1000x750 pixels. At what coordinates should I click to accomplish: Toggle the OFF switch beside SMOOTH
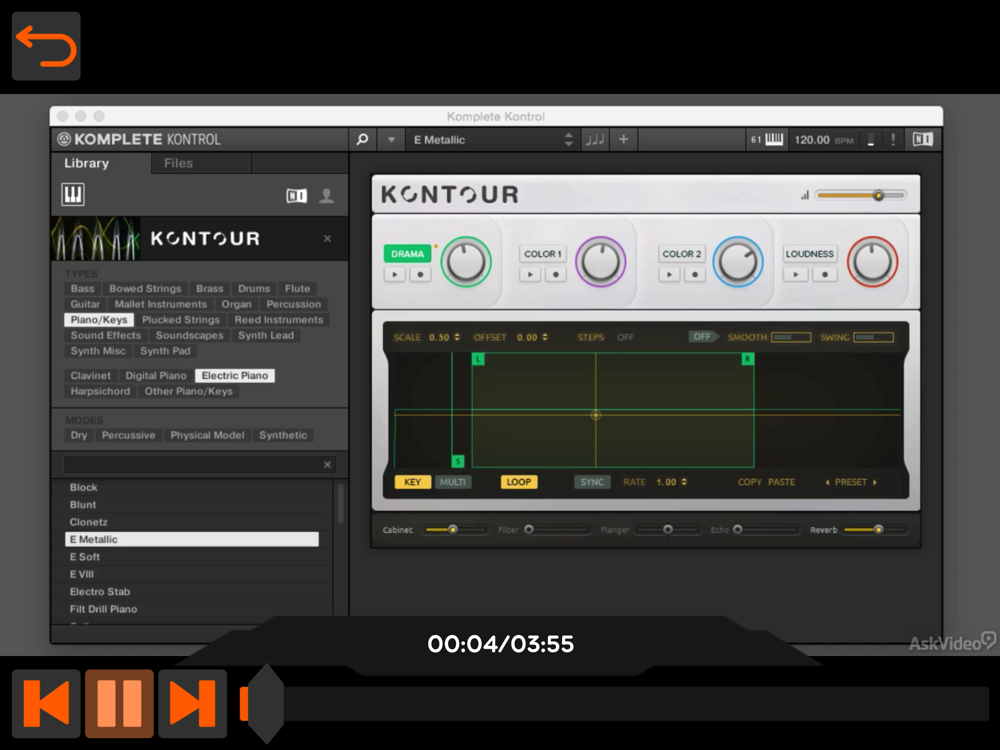(703, 337)
